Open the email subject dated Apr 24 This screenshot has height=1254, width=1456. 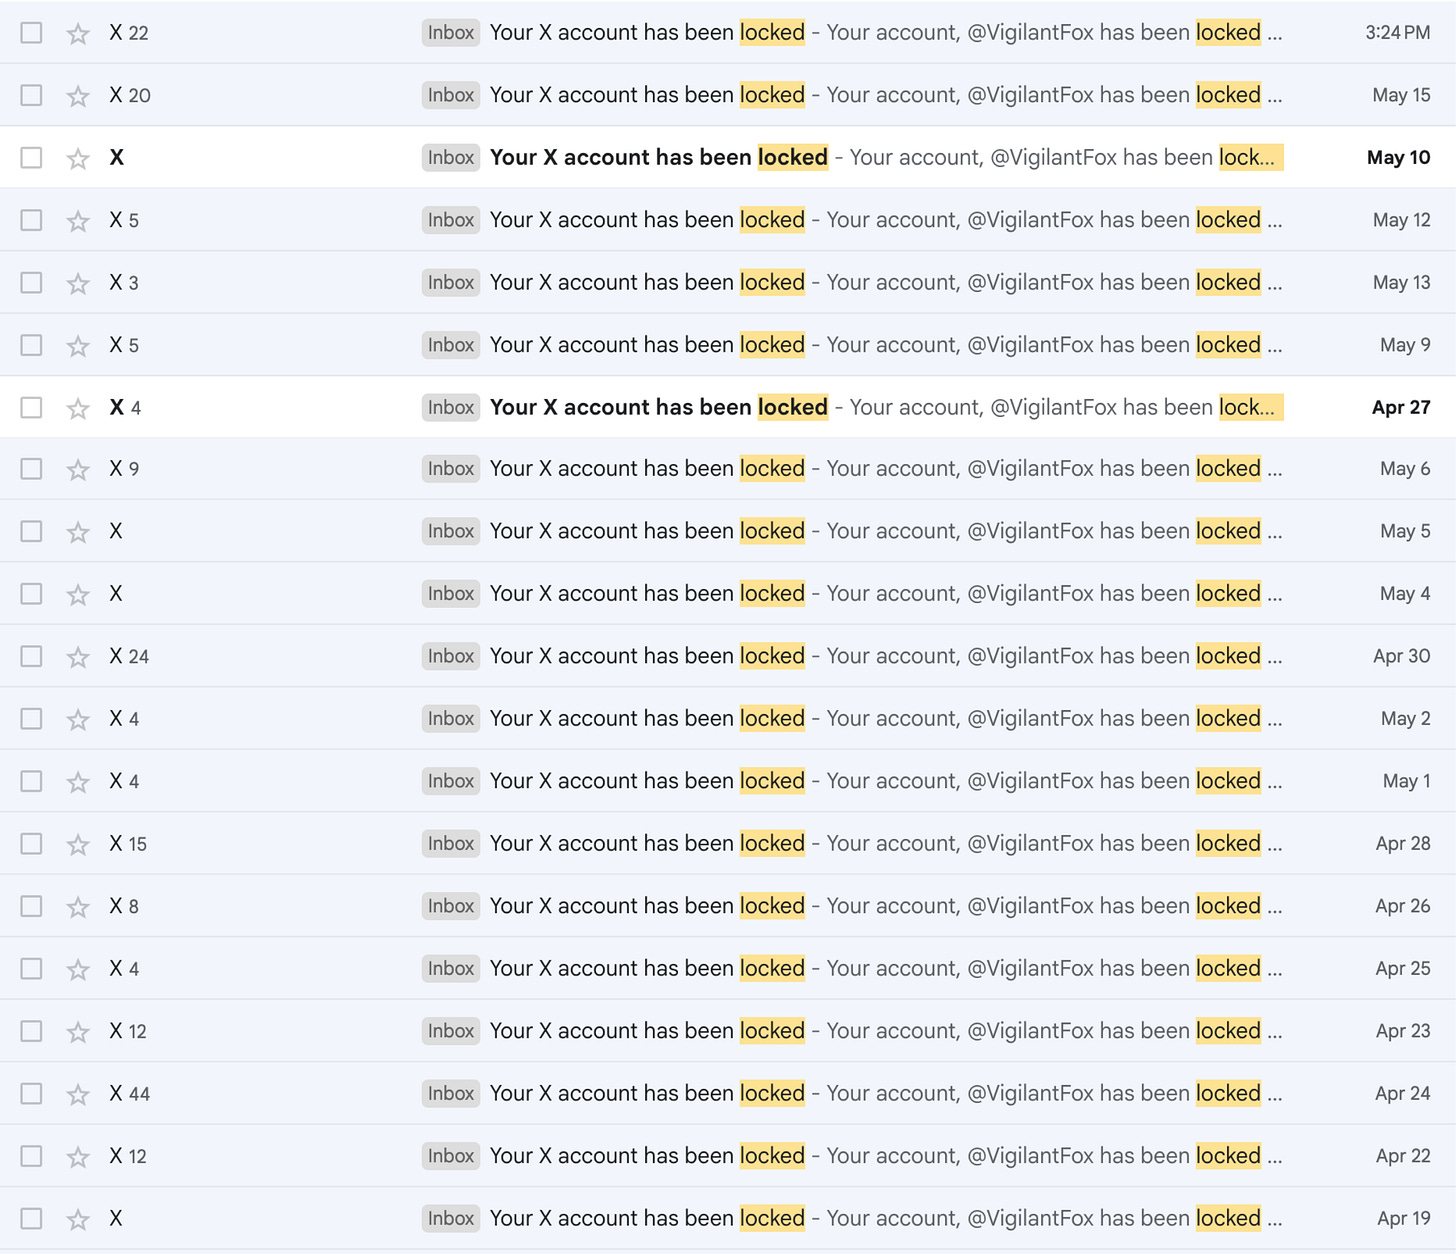(647, 1093)
